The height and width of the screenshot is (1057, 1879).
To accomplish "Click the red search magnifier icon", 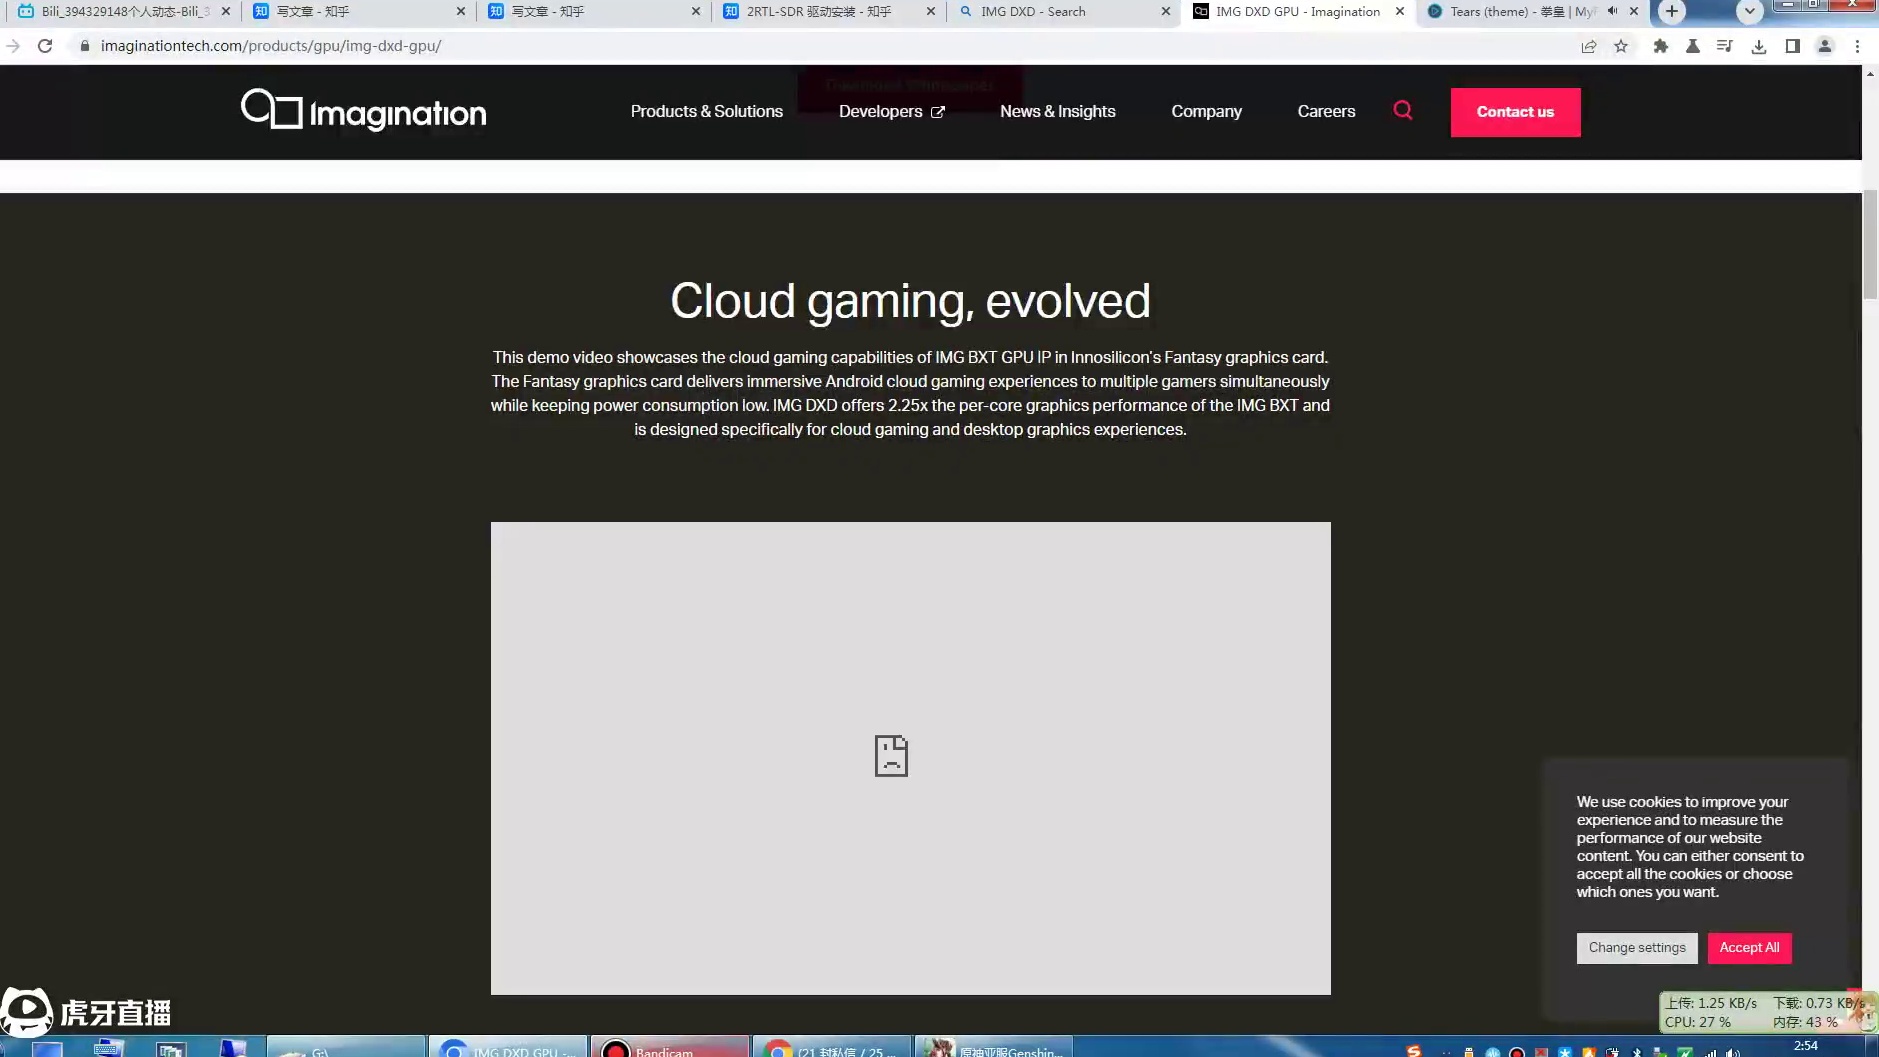I will pos(1403,110).
